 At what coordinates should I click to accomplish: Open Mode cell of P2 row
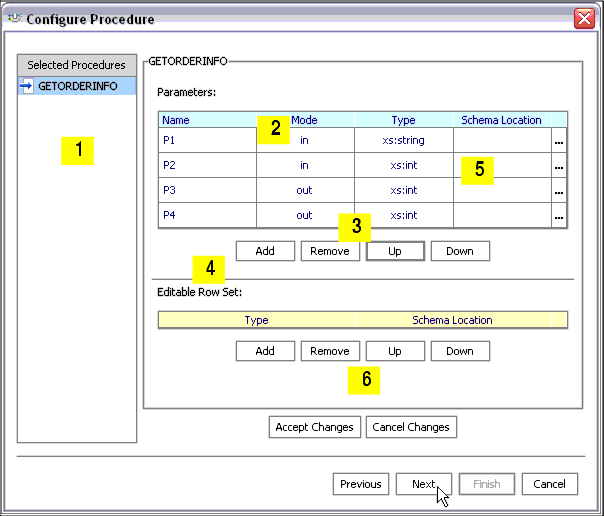(x=305, y=165)
